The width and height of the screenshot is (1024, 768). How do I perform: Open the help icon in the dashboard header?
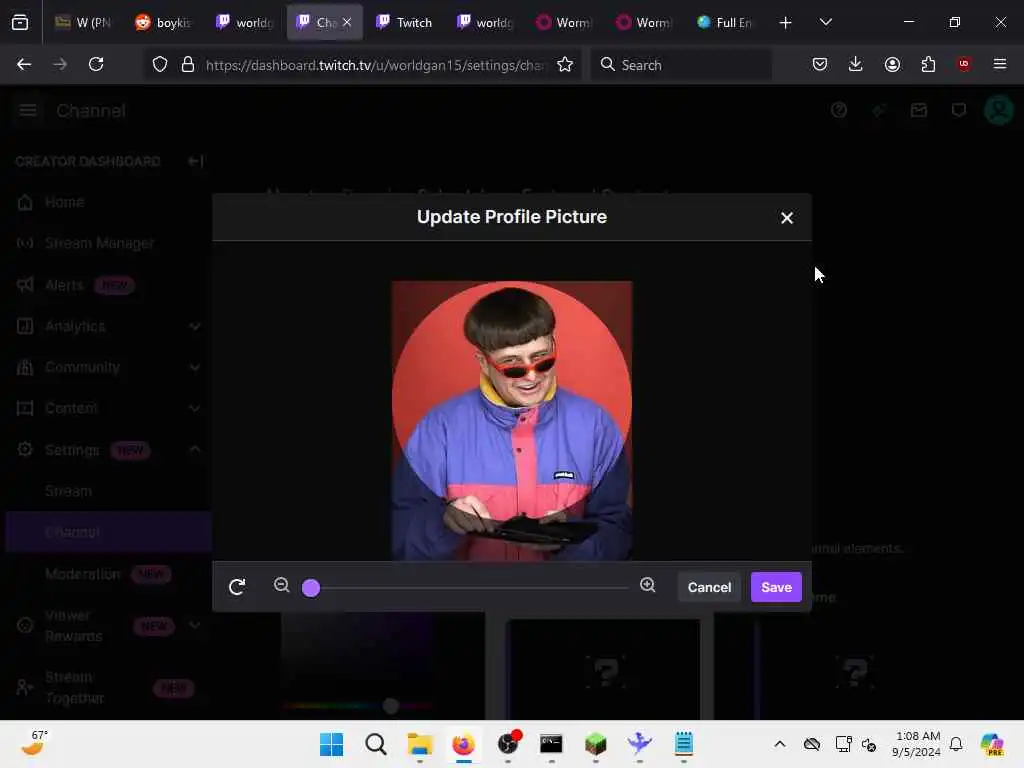pyautogui.click(x=839, y=110)
